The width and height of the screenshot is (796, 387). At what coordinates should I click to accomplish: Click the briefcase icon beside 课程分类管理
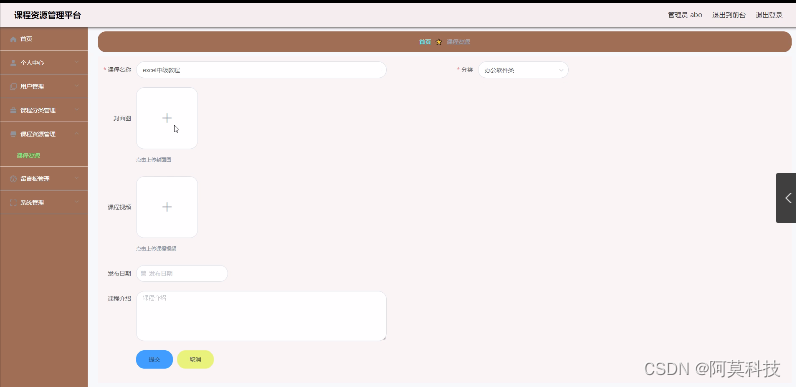tap(13, 110)
